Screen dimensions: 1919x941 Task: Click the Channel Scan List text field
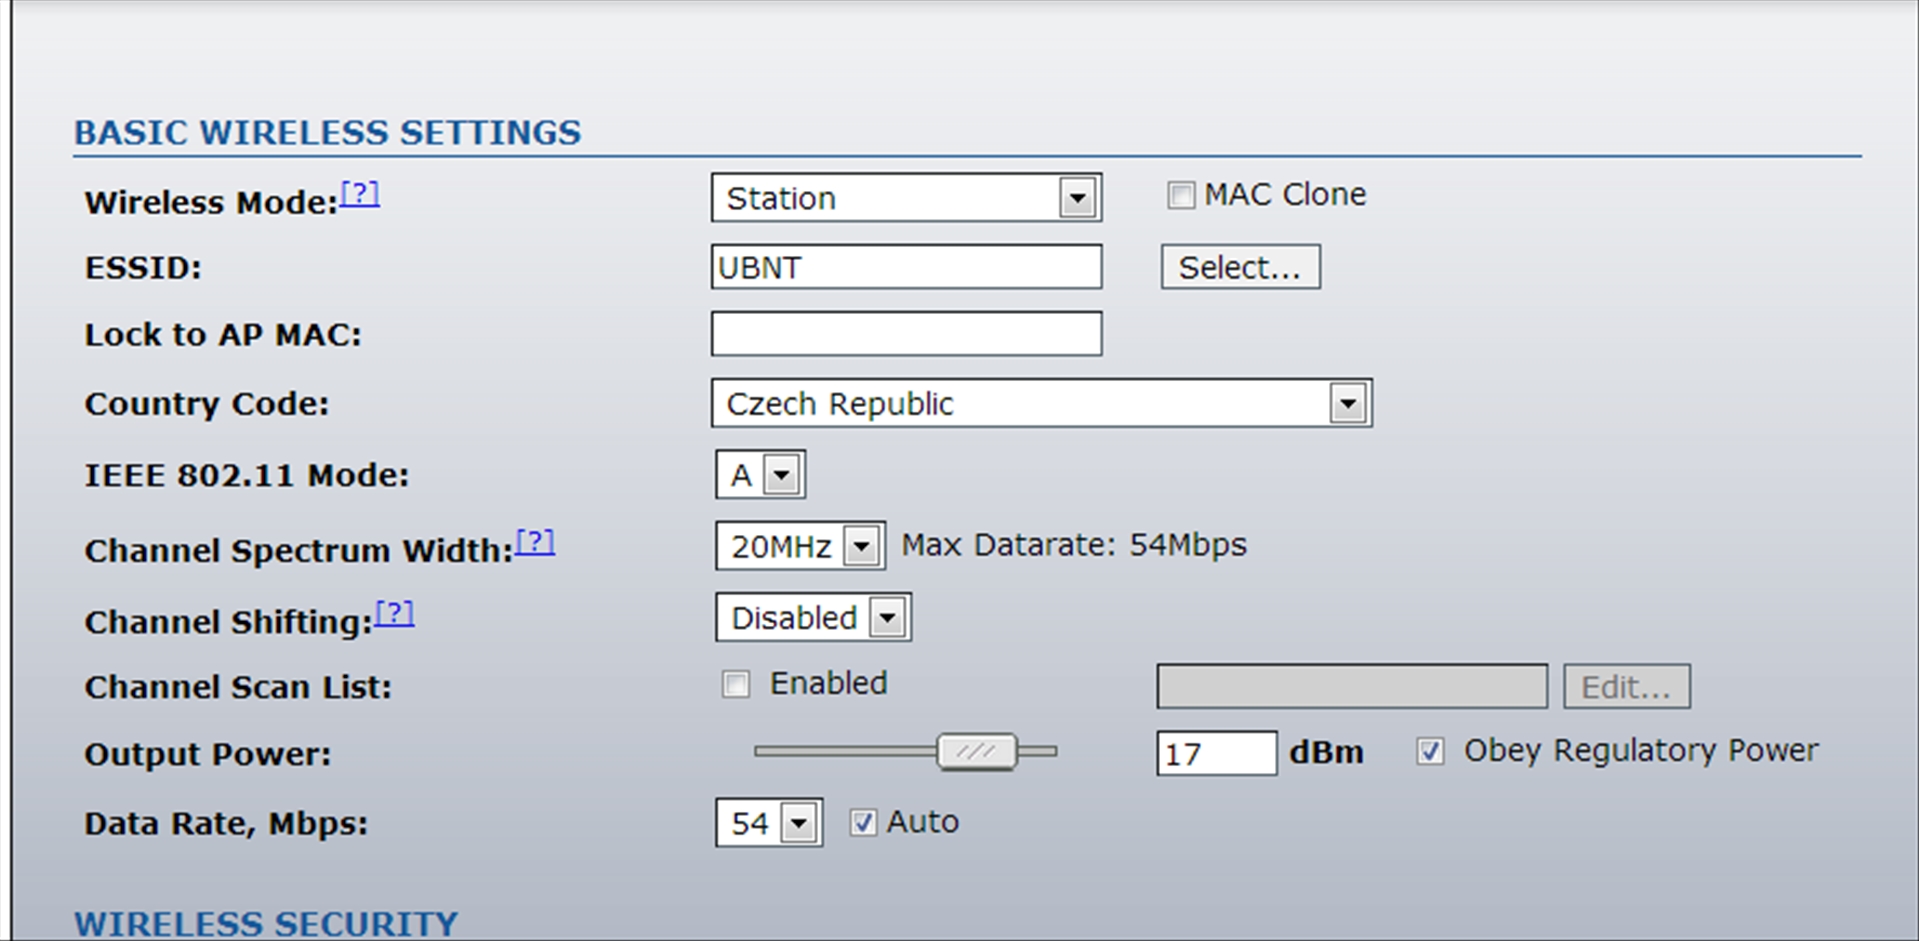(x=1351, y=687)
